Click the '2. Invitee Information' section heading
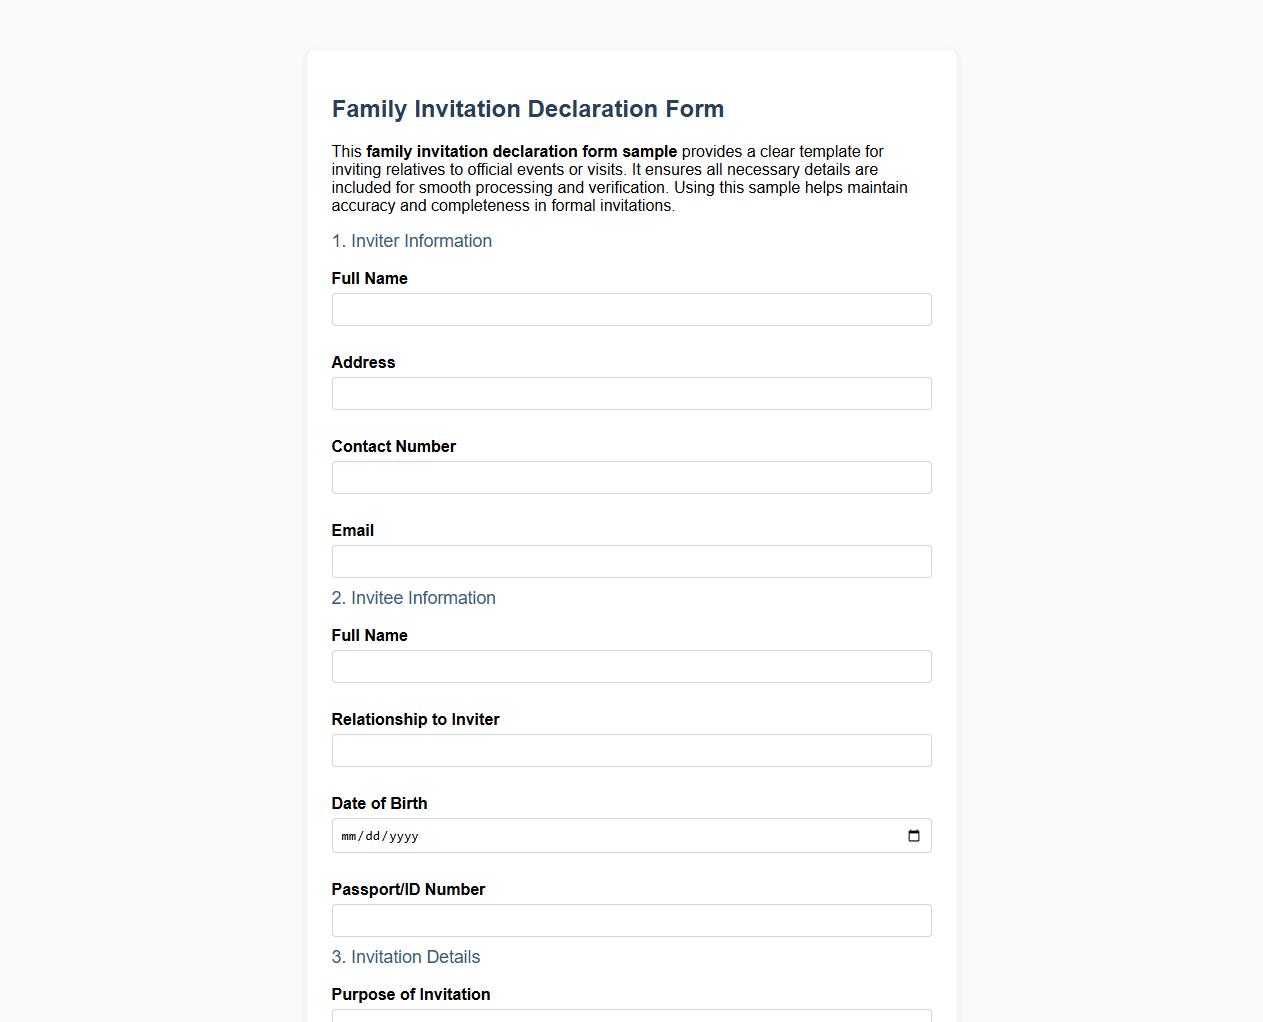This screenshot has width=1263, height=1022. coord(413,598)
